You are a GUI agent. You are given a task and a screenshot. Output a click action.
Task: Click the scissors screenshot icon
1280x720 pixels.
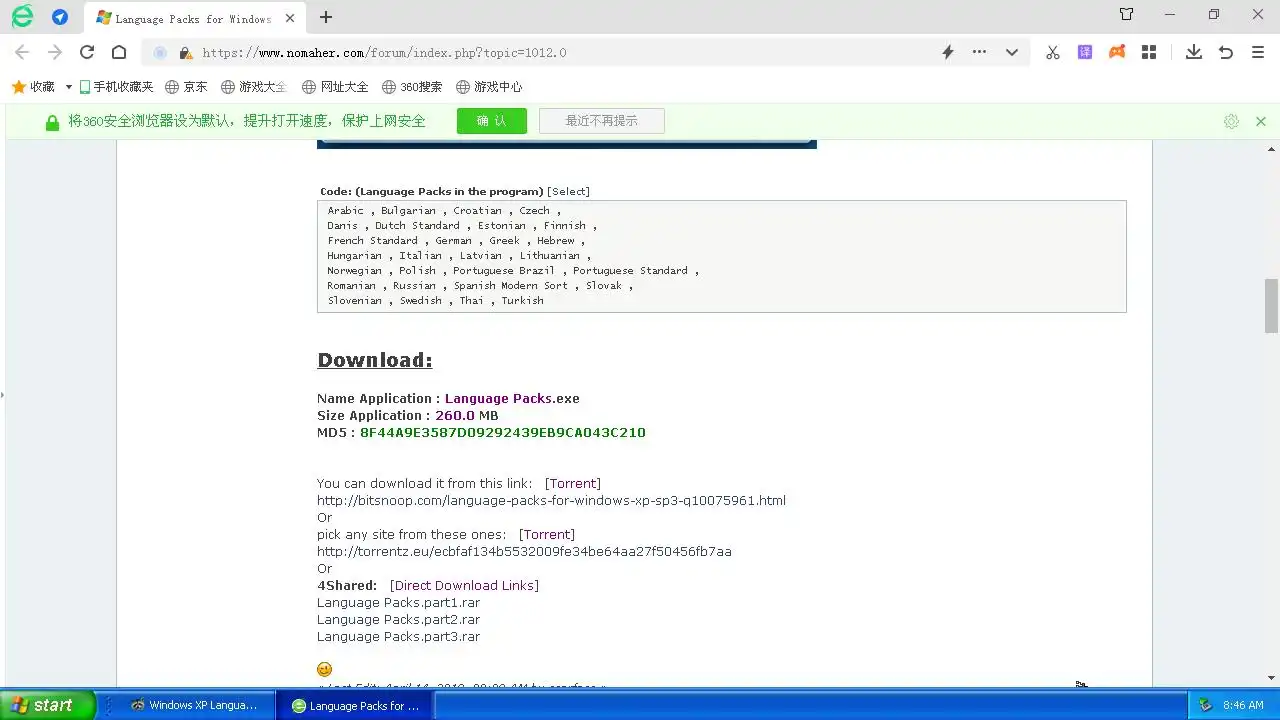pos(1053,52)
